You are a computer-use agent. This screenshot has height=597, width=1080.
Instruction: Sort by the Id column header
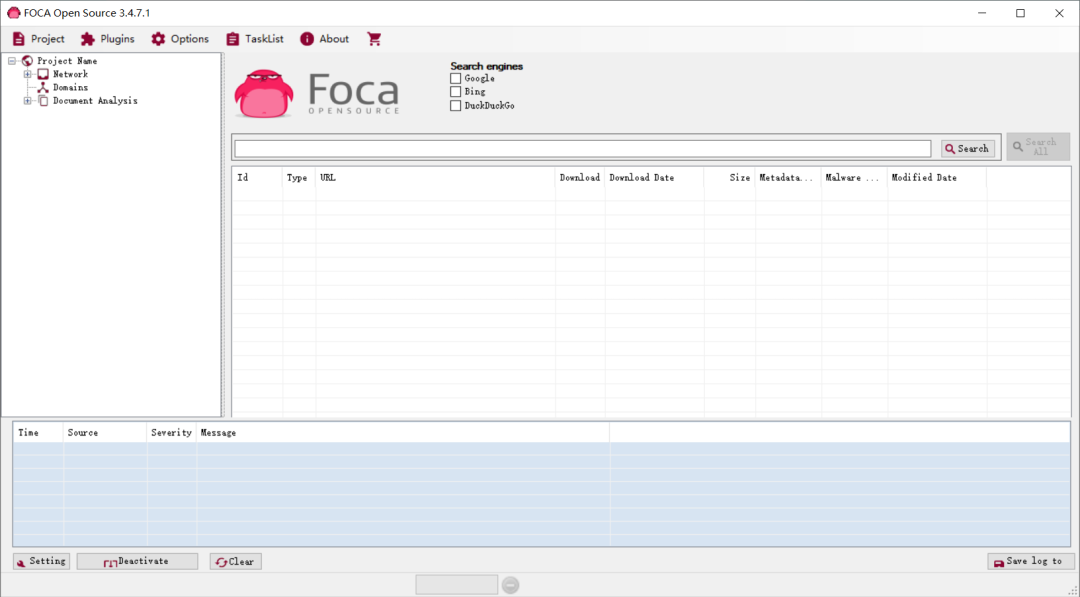click(x=257, y=178)
